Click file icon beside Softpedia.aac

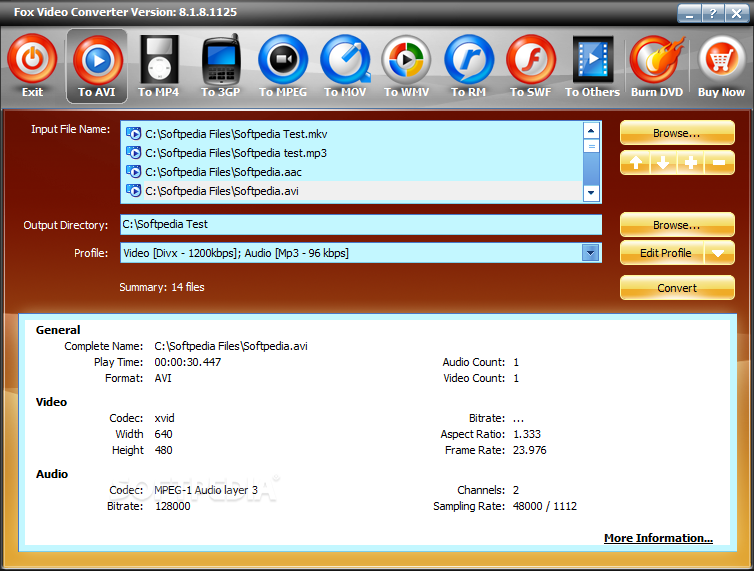click(x=133, y=172)
